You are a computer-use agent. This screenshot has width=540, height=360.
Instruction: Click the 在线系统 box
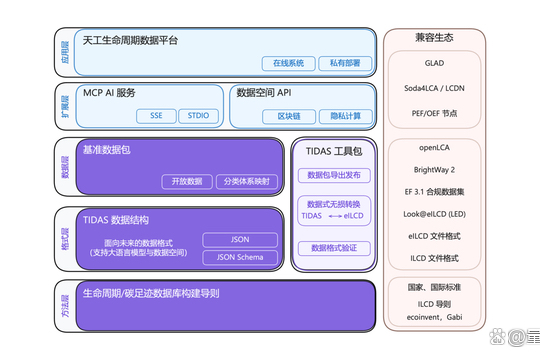point(288,63)
